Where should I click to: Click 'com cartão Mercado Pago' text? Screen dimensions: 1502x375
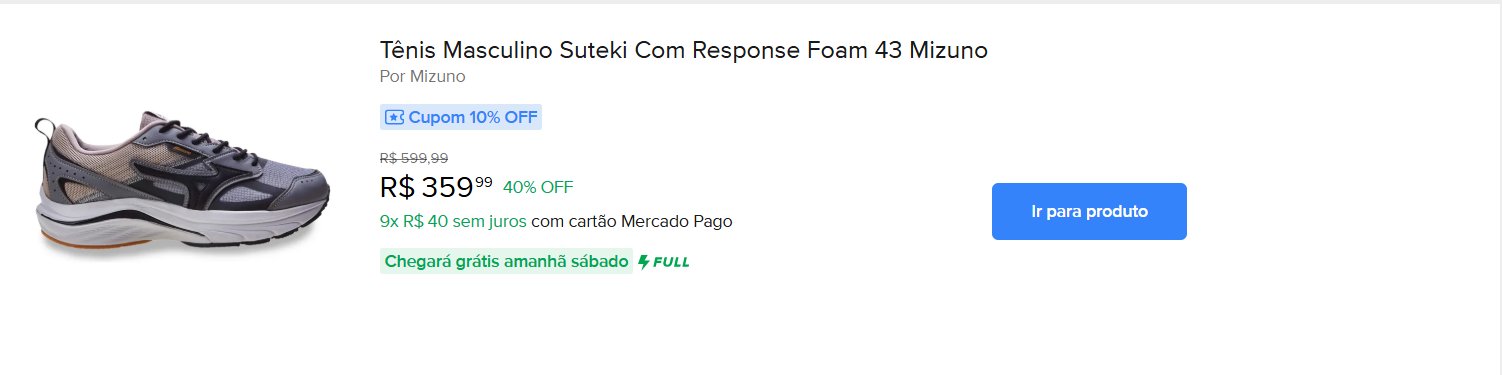pos(632,221)
